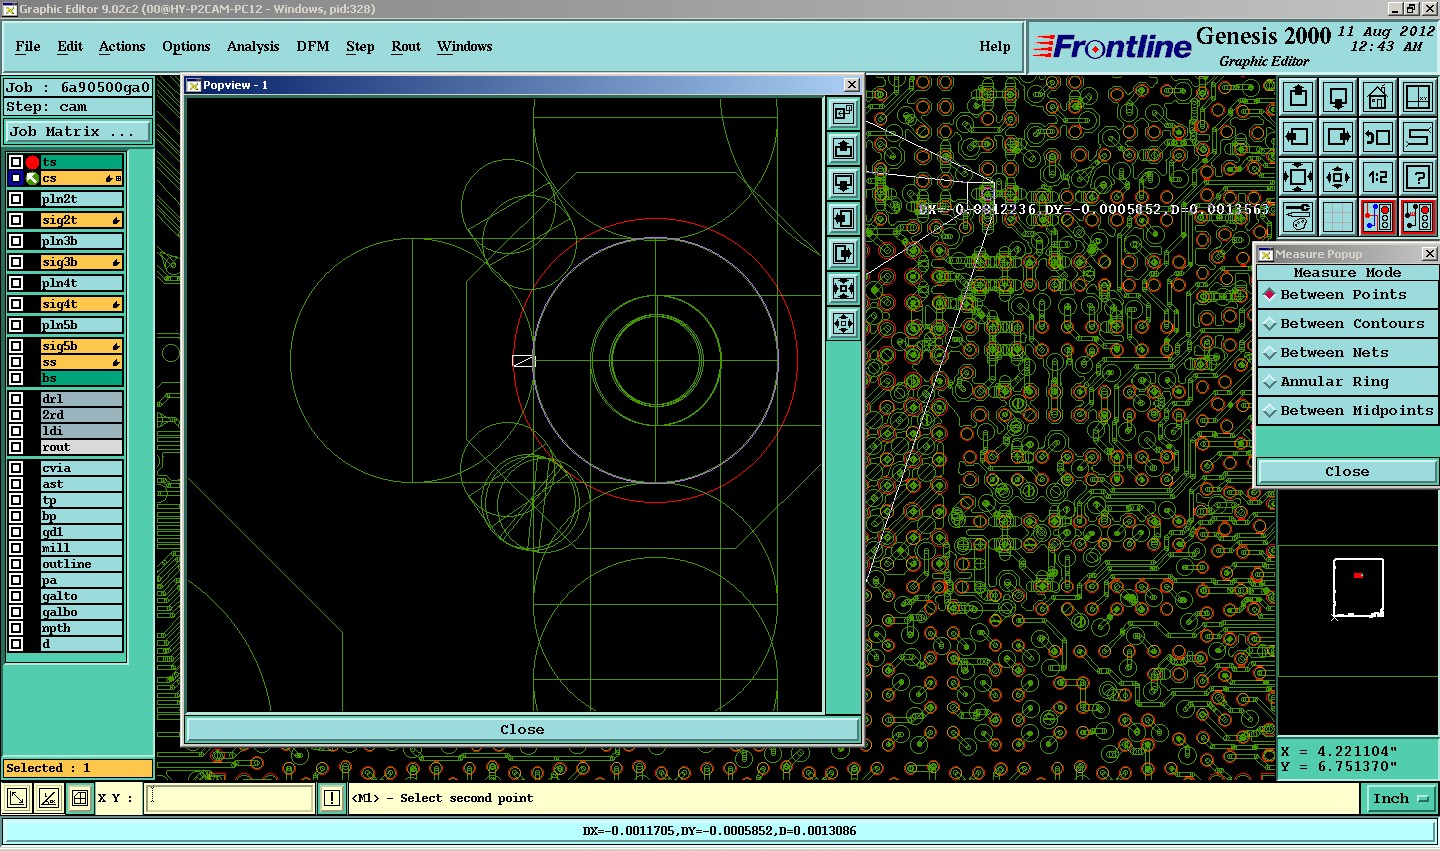Select the Between Points measure mode
Viewport: 1440px width, 851px height.
[1347, 295]
